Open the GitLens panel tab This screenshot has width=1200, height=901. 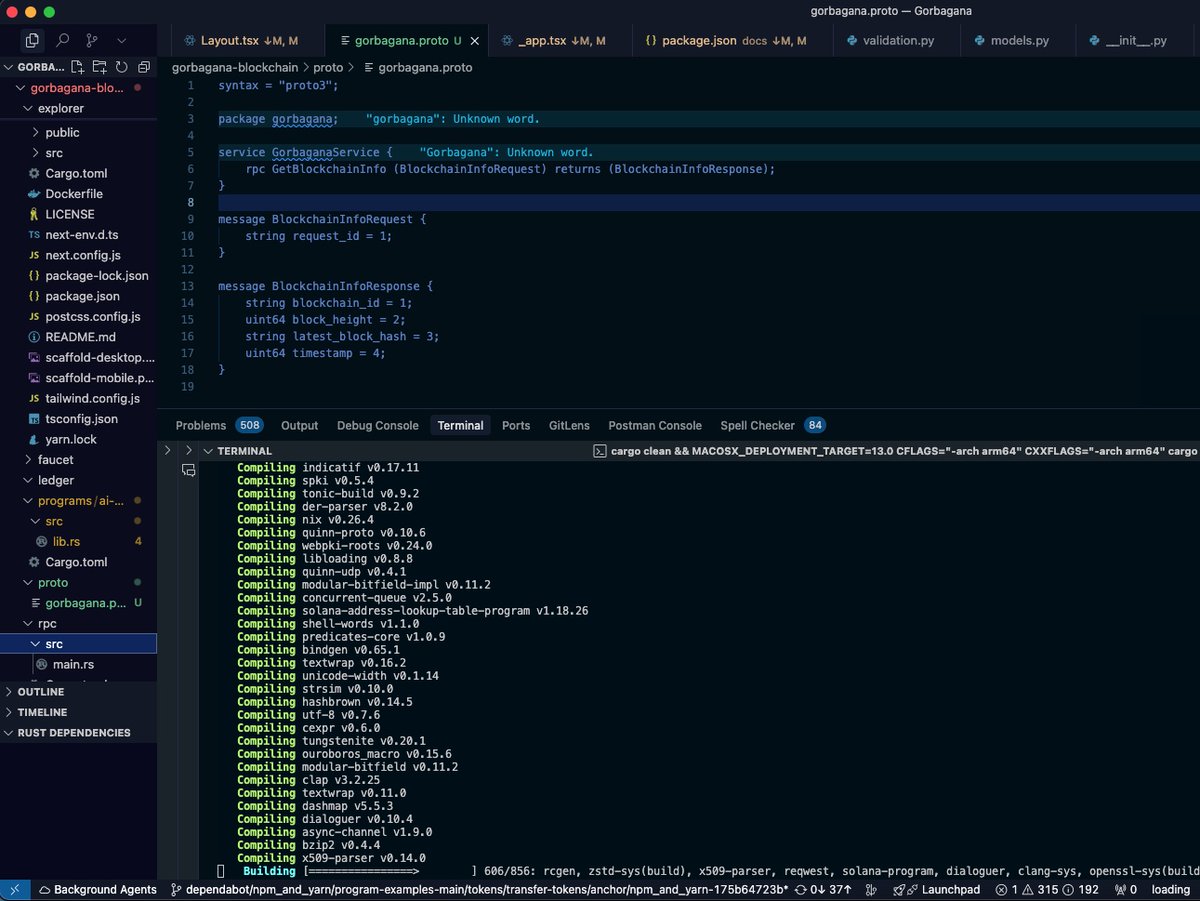tap(569, 425)
